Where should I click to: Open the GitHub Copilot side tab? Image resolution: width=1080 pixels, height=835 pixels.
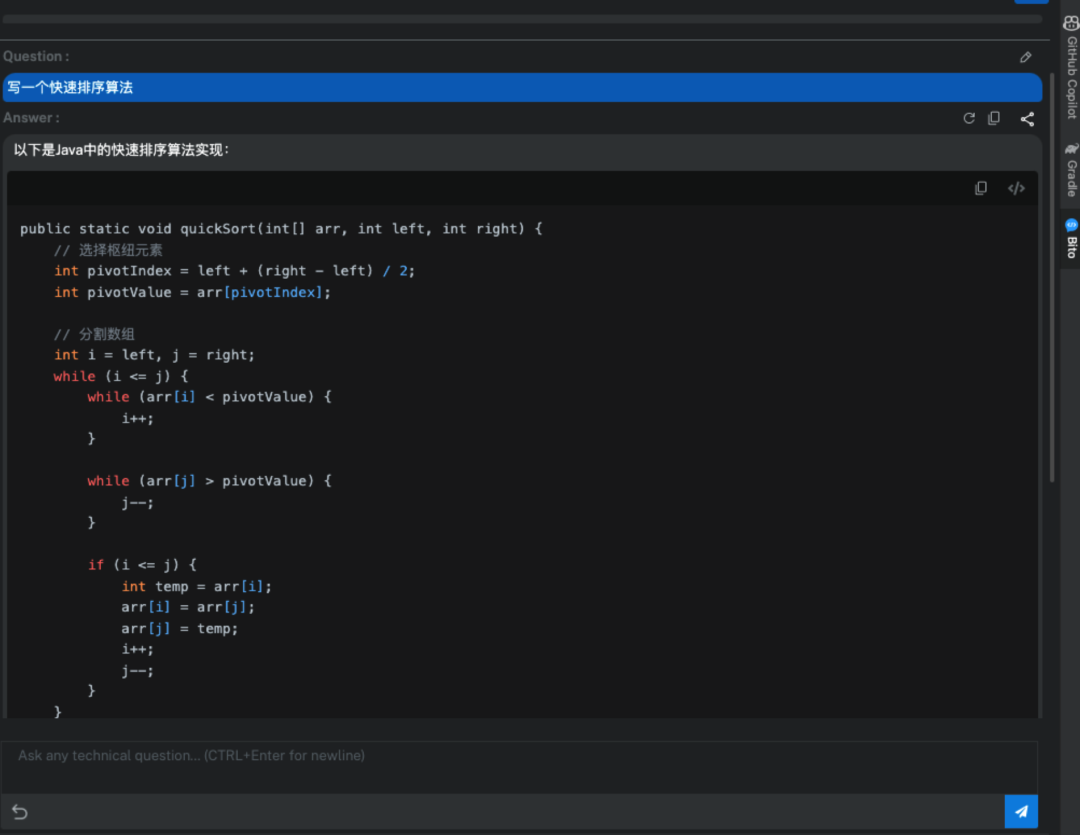click(x=1071, y=68)
